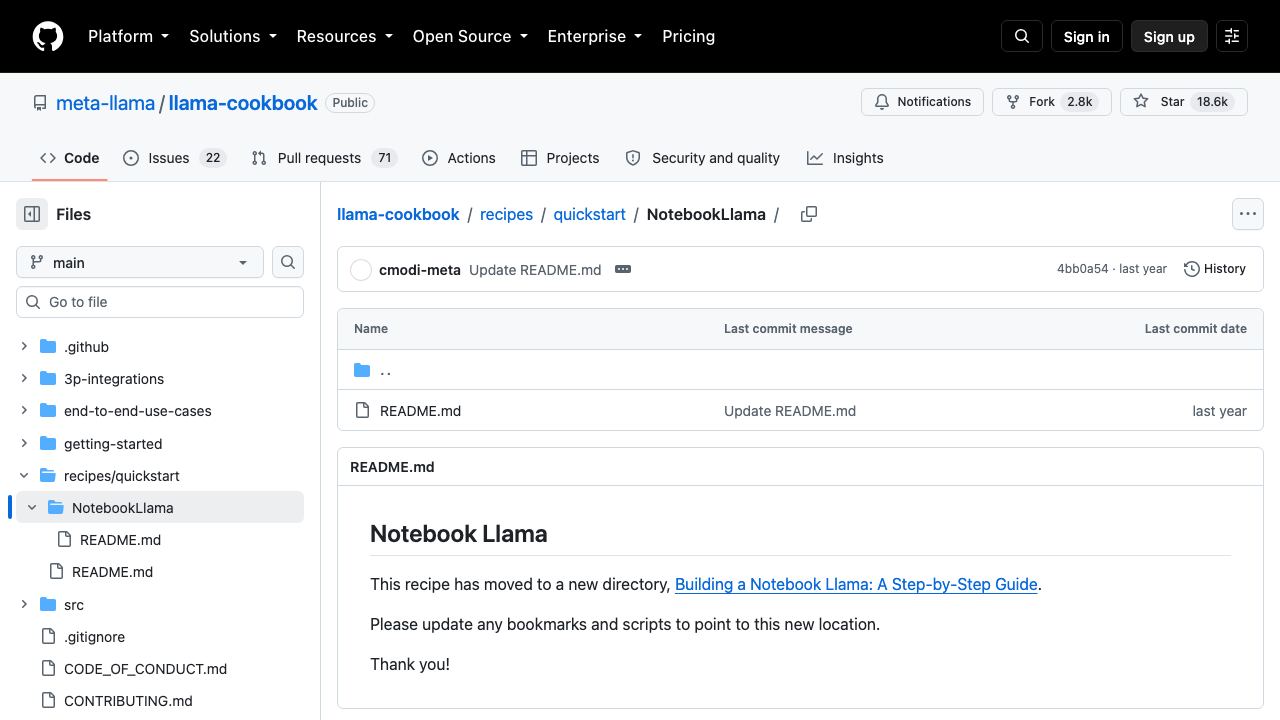The width and height of the screenshot is (1280, 720).
Task: Open the meta-llama organization link
Action: click(105, 103)
